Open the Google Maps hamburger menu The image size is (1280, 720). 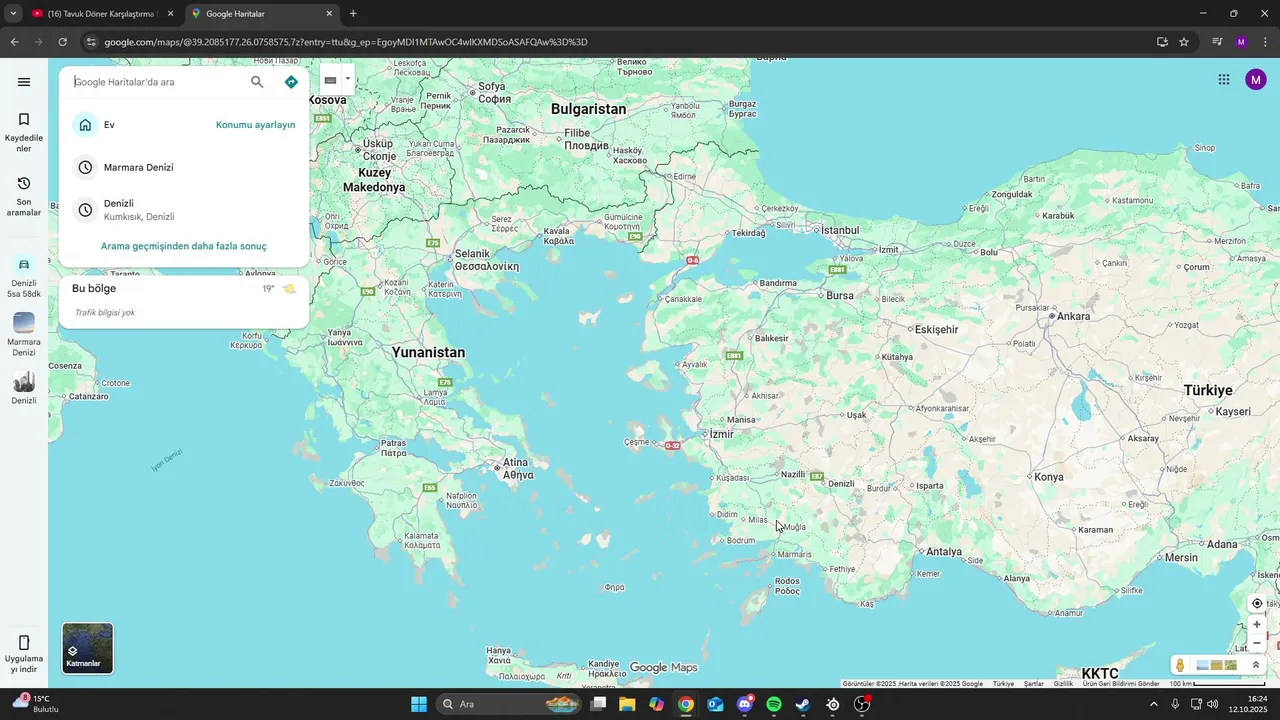24,82
